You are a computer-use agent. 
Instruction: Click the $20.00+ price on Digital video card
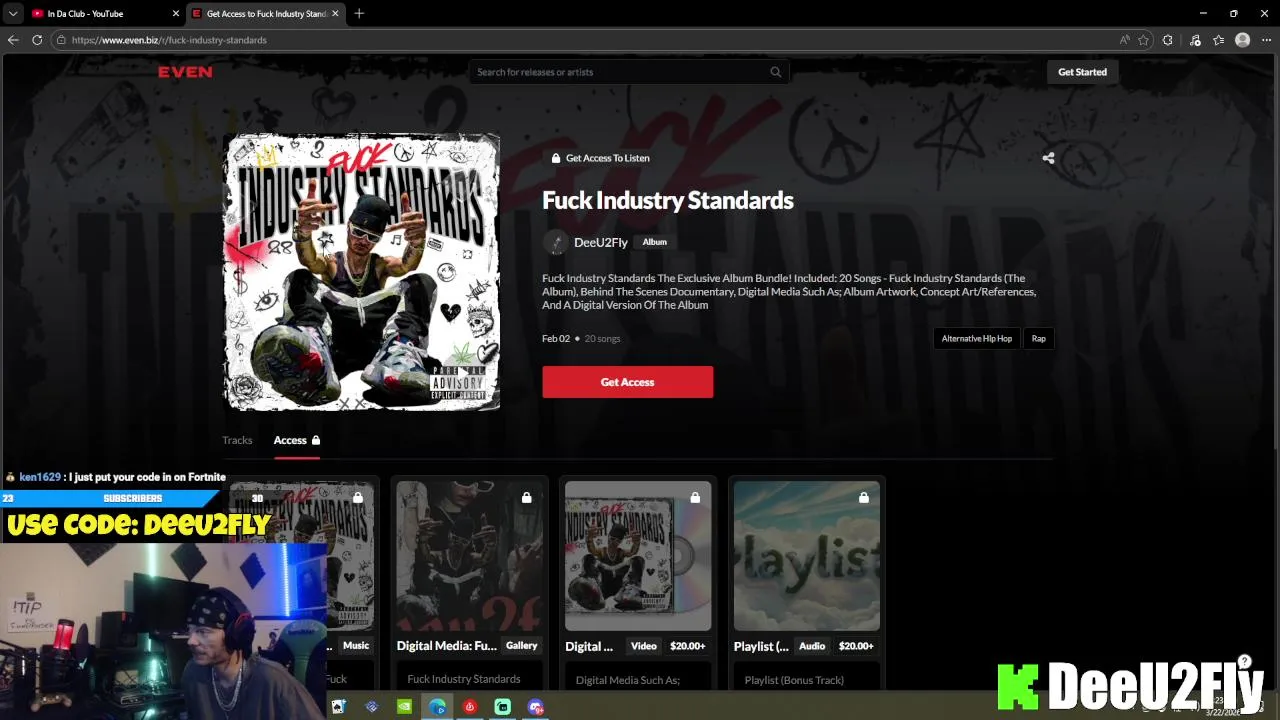[688, 646]
